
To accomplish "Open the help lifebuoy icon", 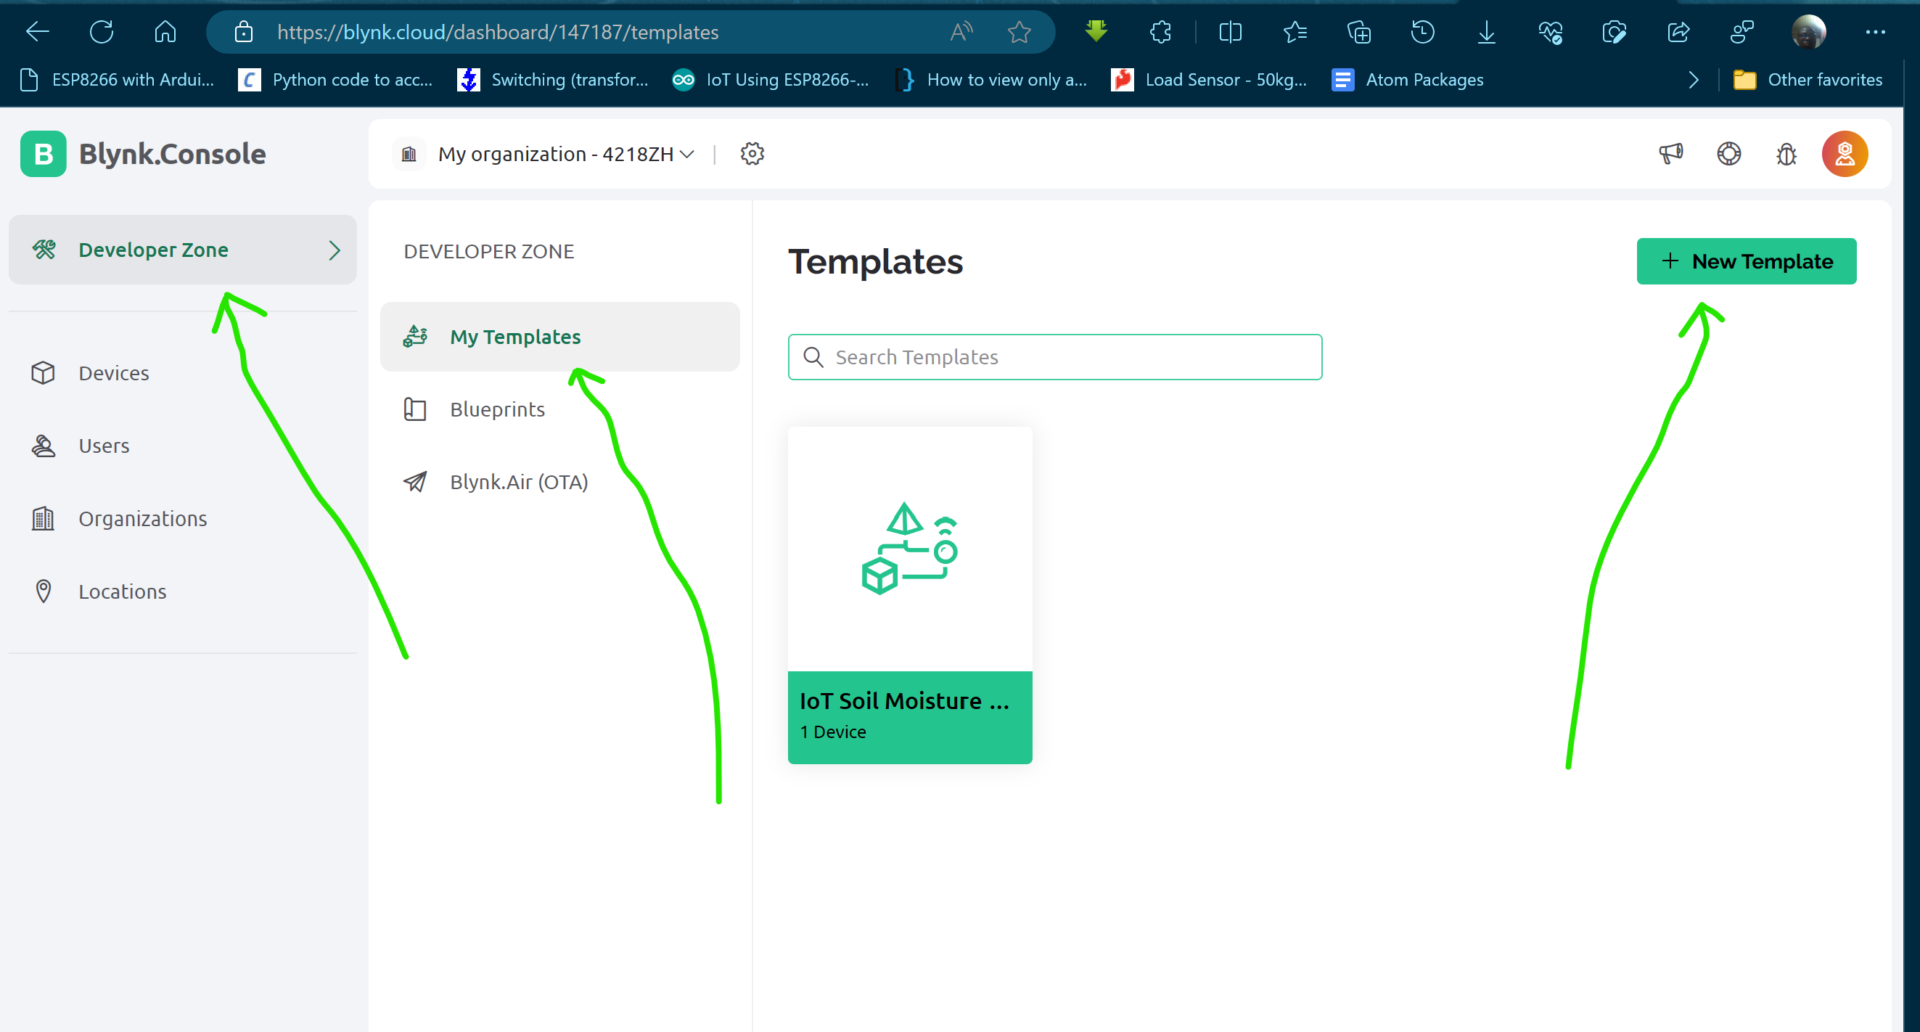I will tap(1729, 154).
